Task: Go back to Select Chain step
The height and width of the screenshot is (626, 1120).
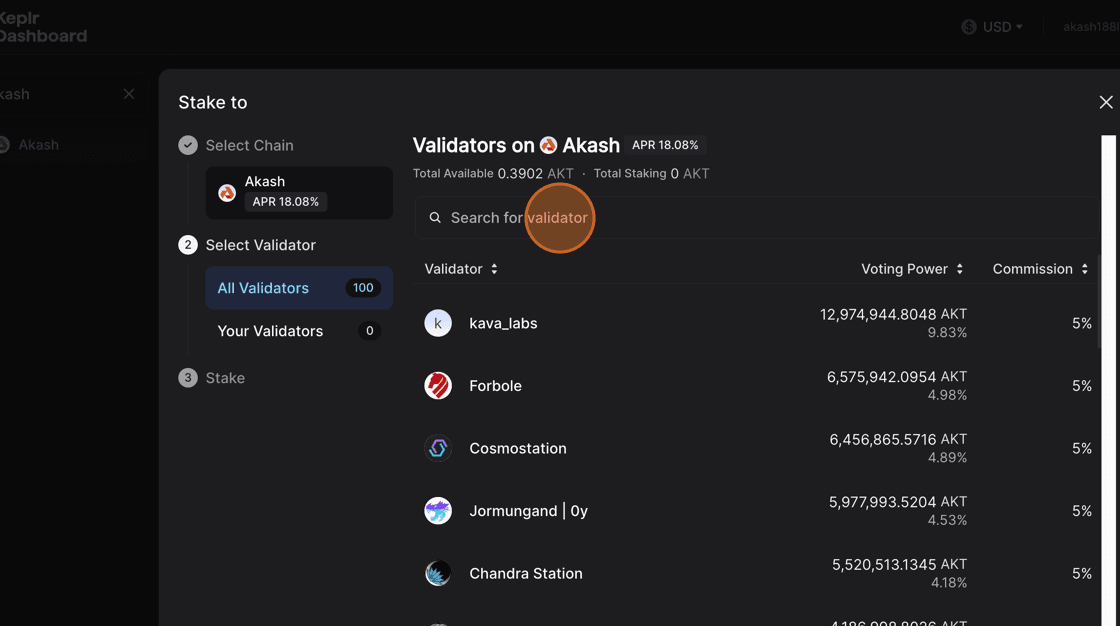Action: [249, 145]
